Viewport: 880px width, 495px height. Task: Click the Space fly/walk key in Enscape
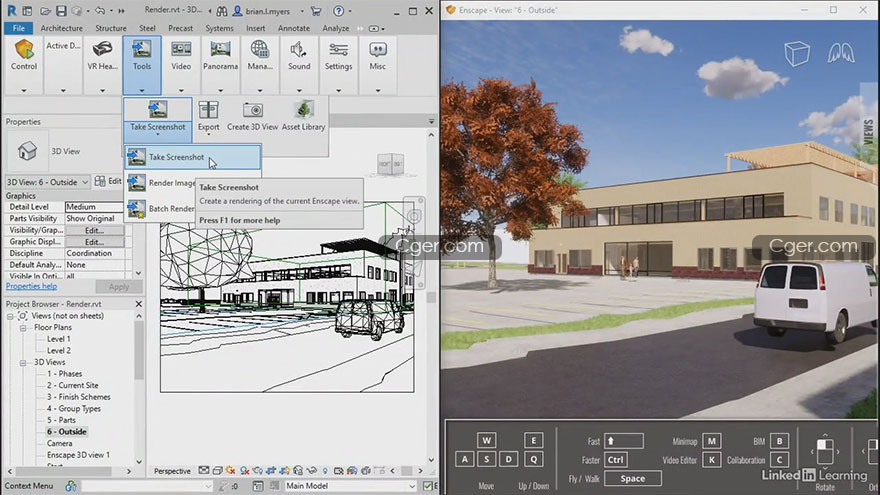pyautogui.click(x=632, y=479)
